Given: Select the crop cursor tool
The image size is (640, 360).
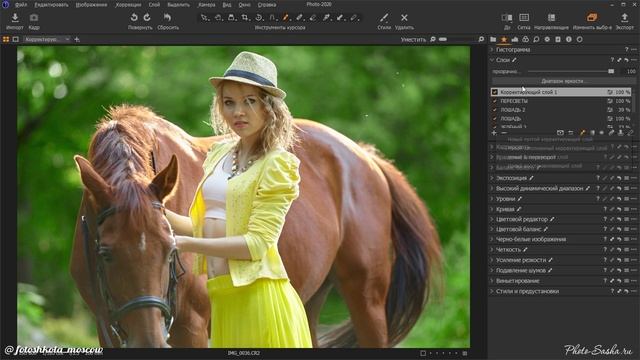Looking at the screenshot, I should [x=245, y=18].
